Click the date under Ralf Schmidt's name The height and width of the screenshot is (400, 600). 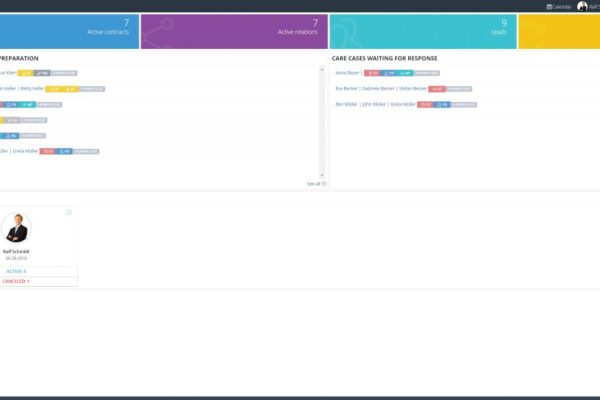(x=16, y=258)
